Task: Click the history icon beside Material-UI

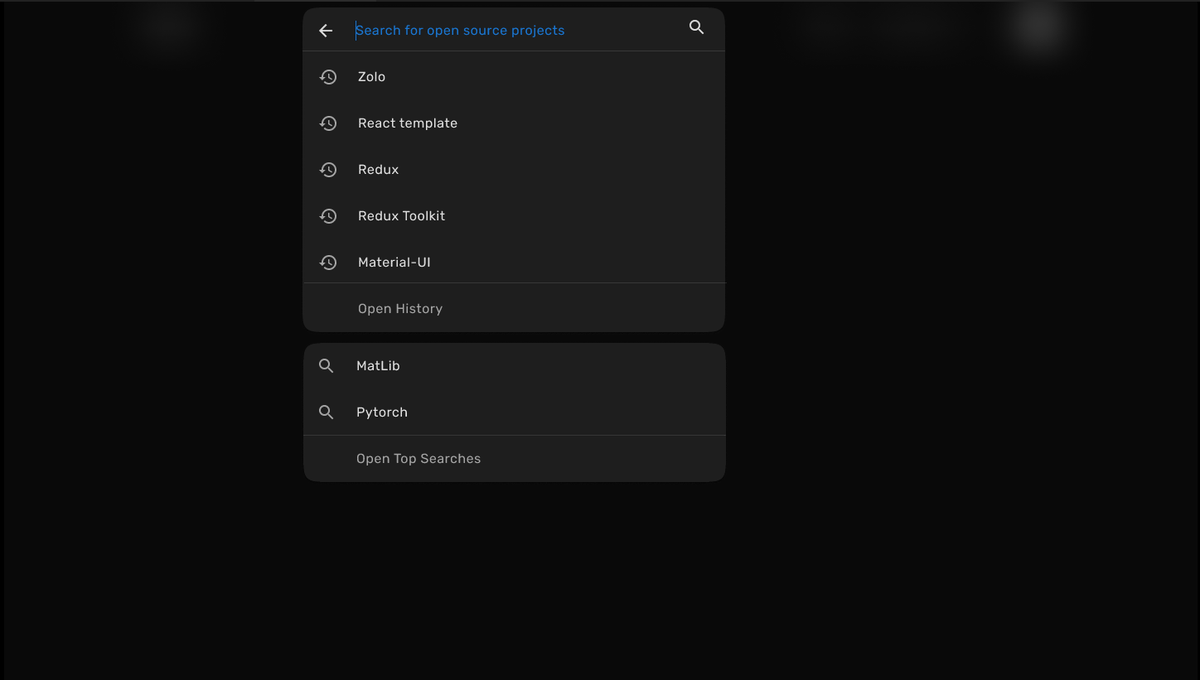Action: pos(328,262)
